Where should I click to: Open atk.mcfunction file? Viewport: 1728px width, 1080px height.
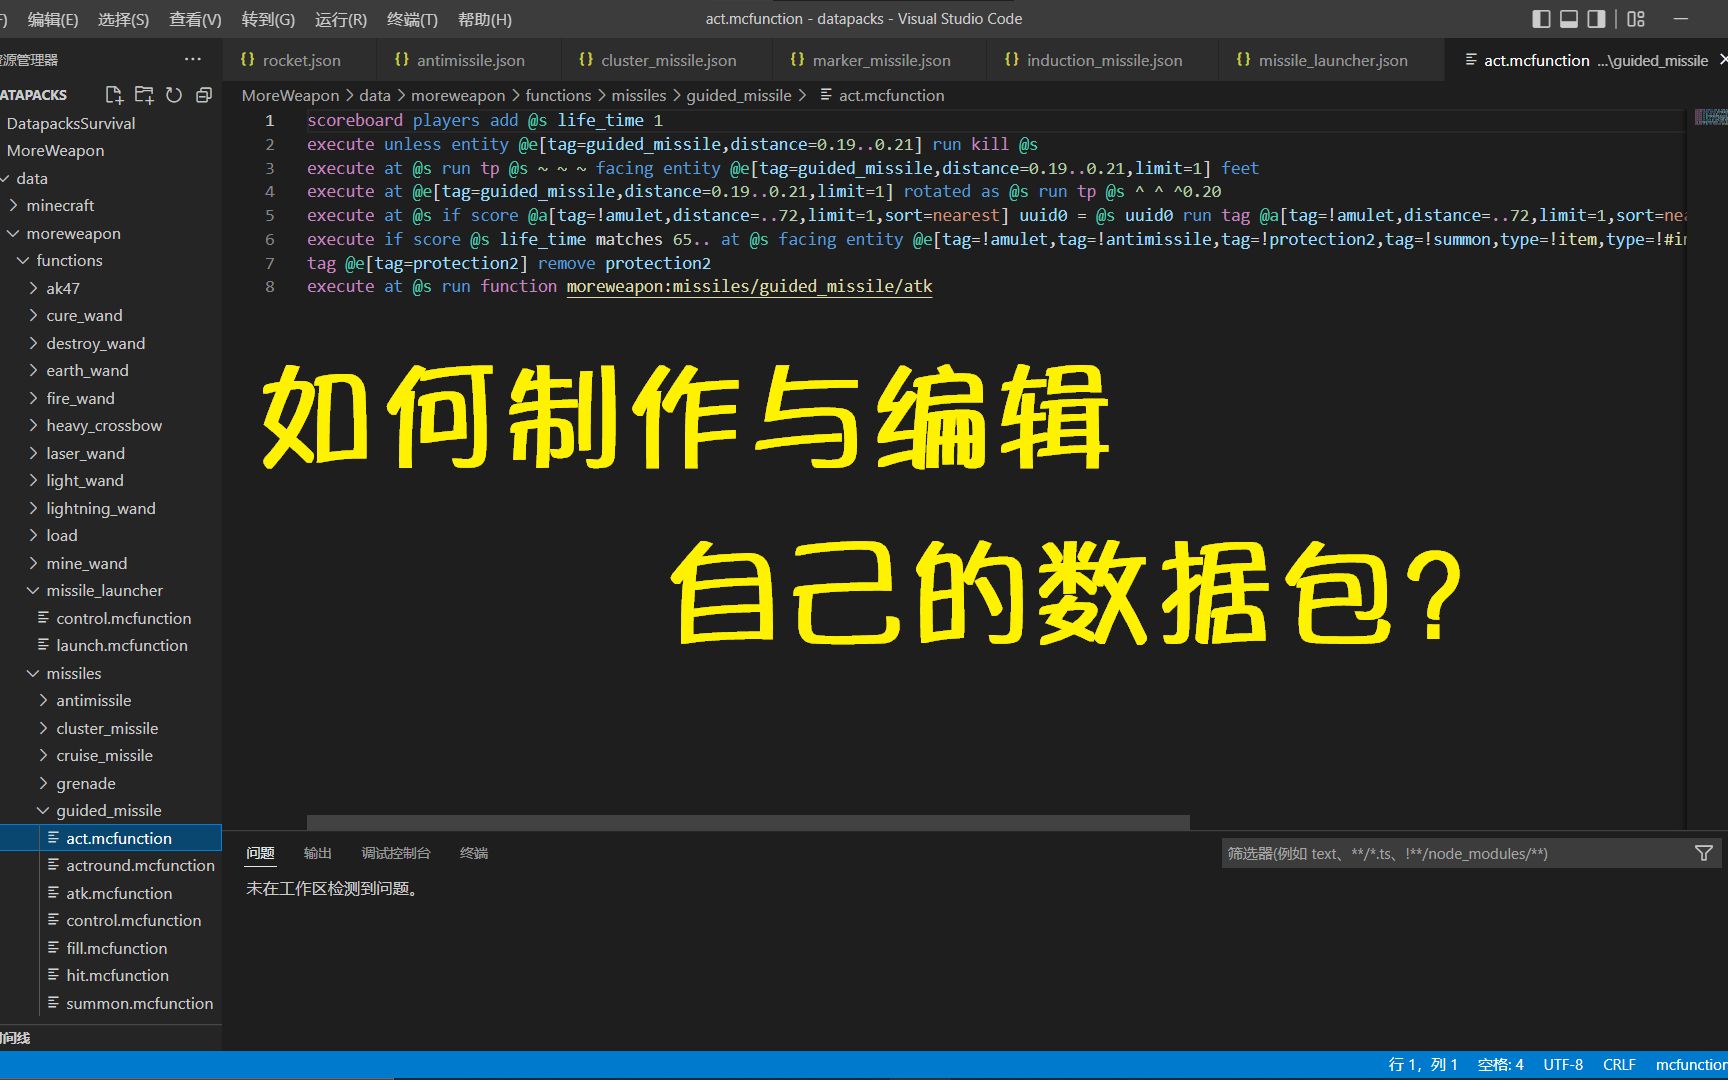tap(110, 893)
